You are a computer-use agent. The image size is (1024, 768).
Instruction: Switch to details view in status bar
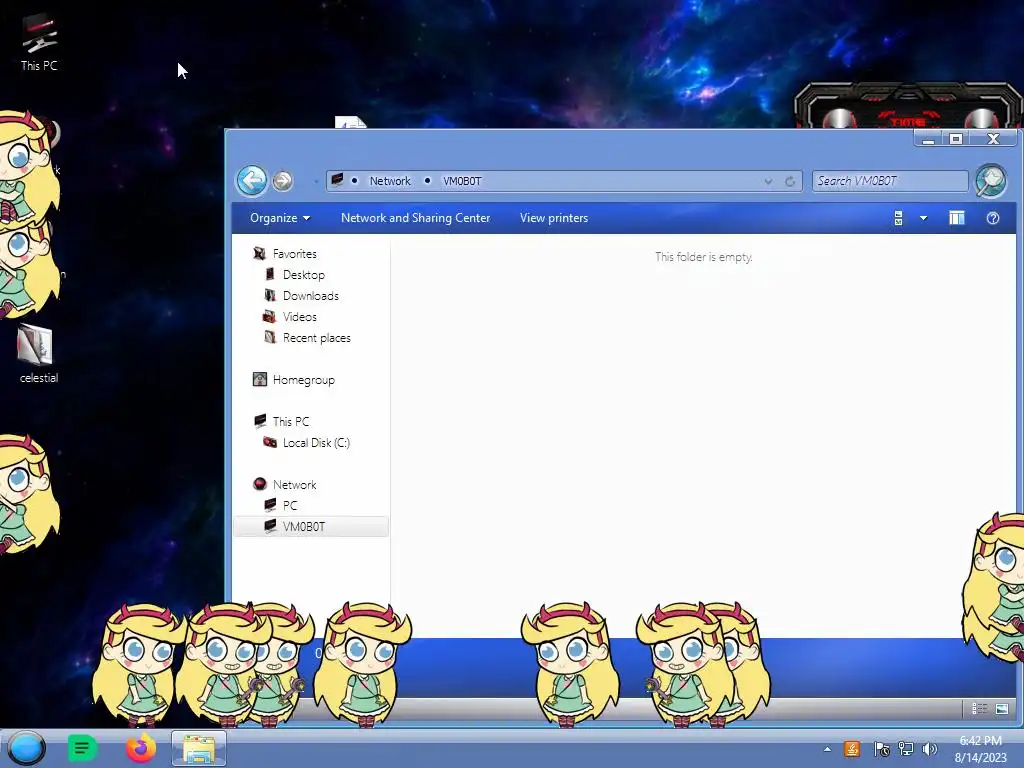979,709
